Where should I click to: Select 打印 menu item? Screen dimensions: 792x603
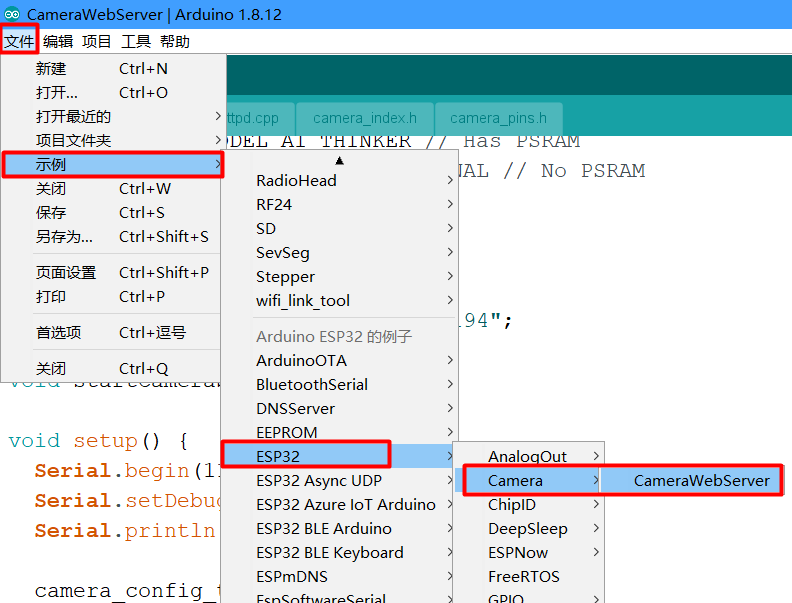[111, 296]
